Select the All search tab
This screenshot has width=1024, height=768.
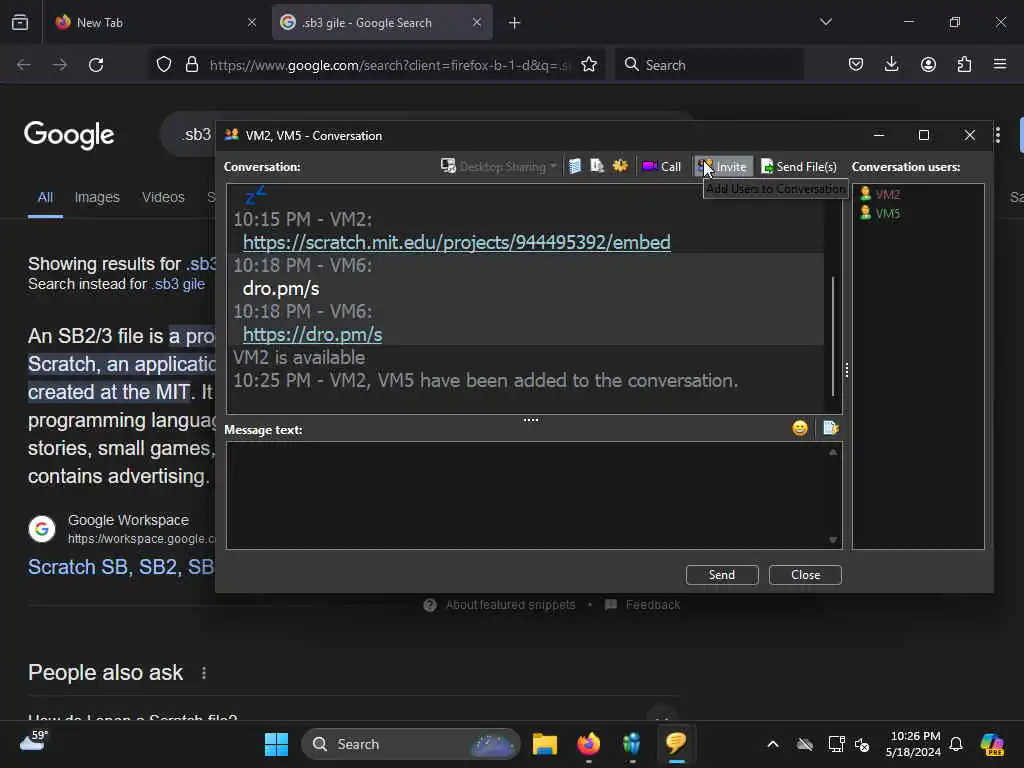tap(45, 197)
